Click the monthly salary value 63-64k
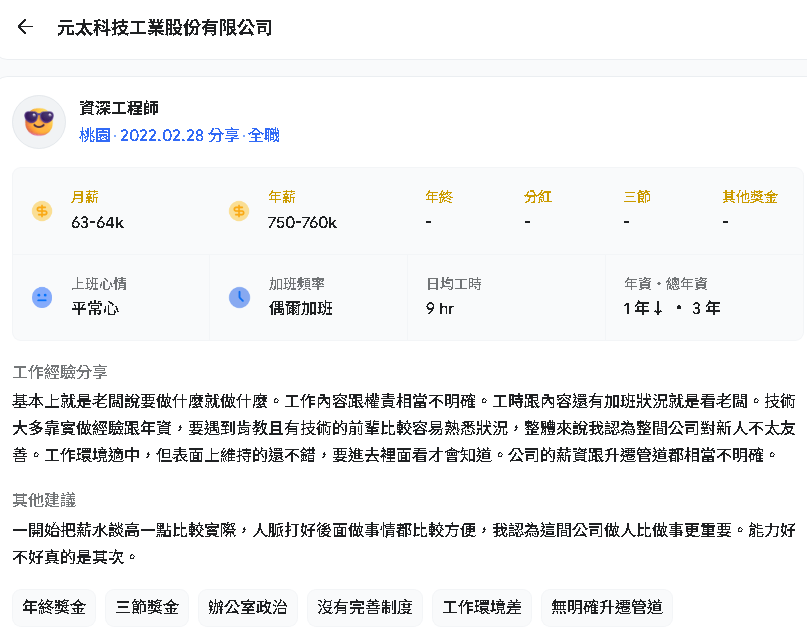Viewport: 807px width, 629px height. 97,222
